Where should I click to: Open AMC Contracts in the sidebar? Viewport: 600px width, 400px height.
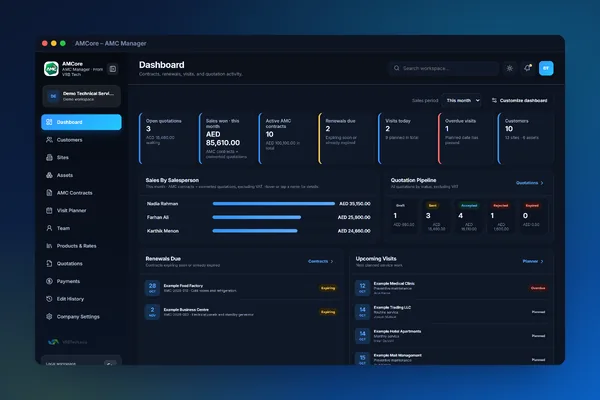coord(81,193)
